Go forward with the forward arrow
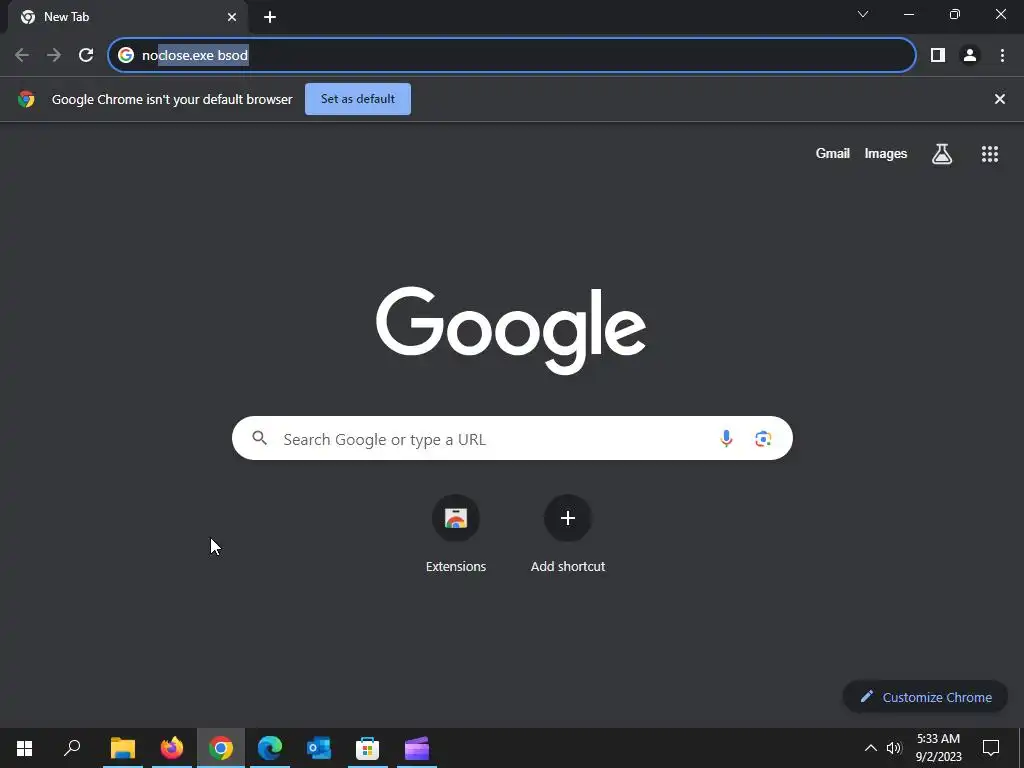1024x768 pixels. (54, 55)
